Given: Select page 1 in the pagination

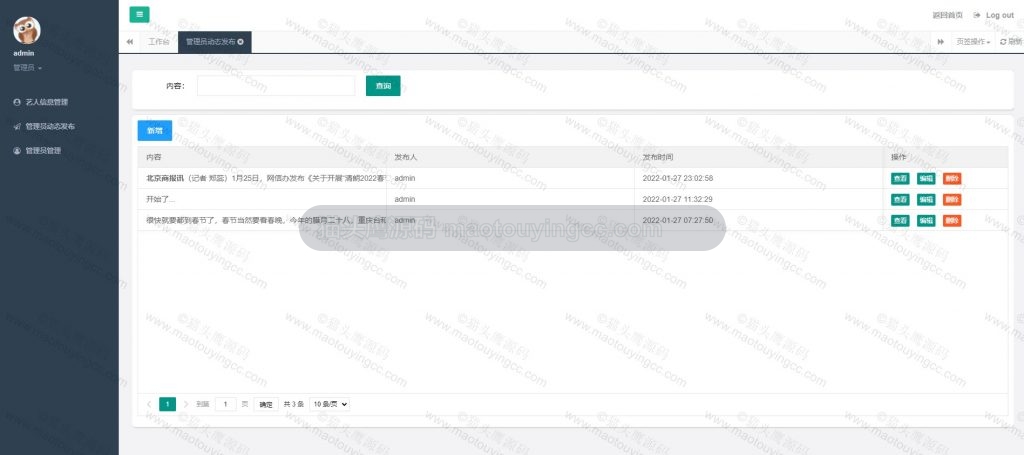Looking at the screenshot, I should click(x=167, y=404).
